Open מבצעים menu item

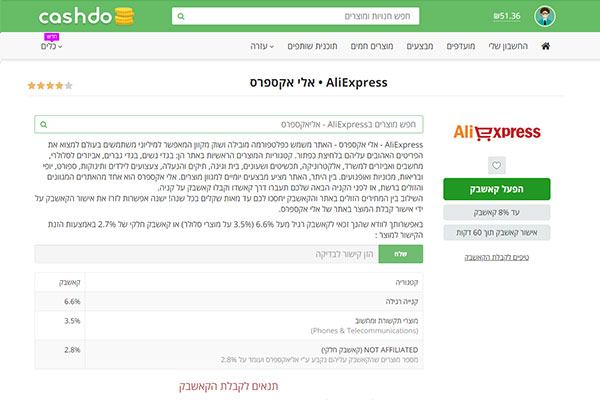(419, 46)
